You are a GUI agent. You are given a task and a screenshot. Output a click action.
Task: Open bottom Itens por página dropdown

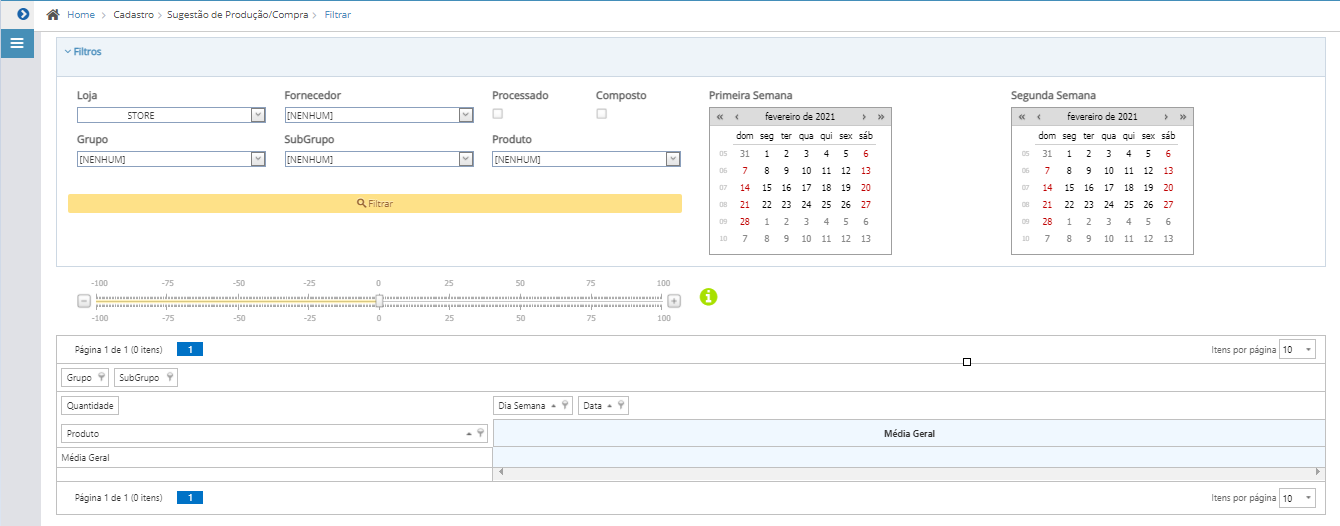coord(1298,498)
